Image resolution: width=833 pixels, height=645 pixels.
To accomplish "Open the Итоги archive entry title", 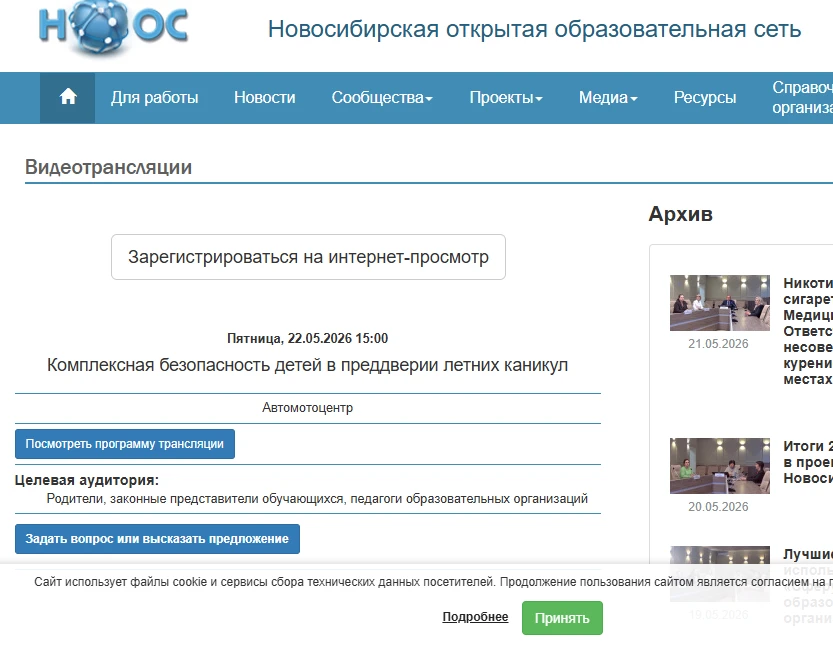I will (x=808, y=462).
